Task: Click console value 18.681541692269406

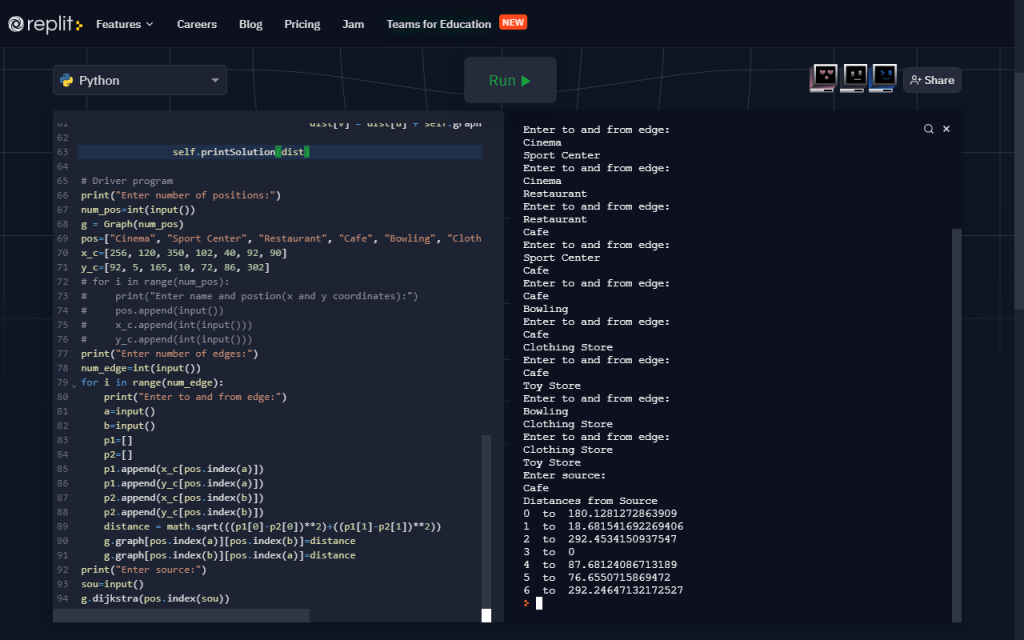Action: click(626, 526)
